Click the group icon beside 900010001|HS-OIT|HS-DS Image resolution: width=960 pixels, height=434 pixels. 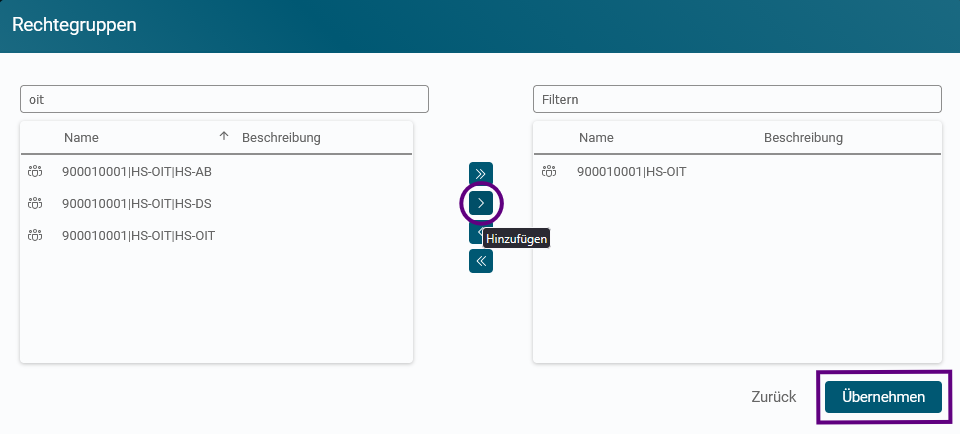[x=35, y=203]
